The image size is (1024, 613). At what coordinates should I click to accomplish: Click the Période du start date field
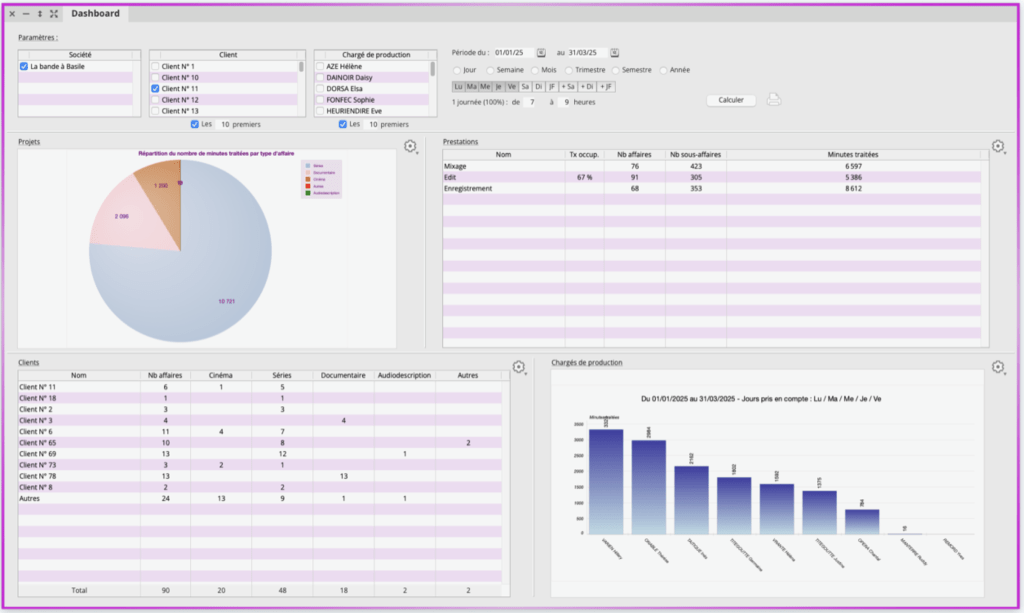pos(511,52)
